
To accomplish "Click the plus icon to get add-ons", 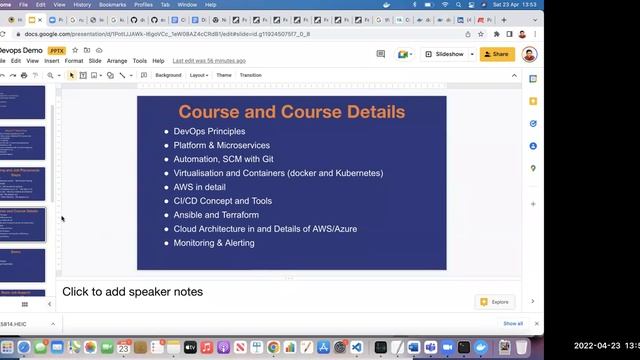I will [x=533, y=204].
